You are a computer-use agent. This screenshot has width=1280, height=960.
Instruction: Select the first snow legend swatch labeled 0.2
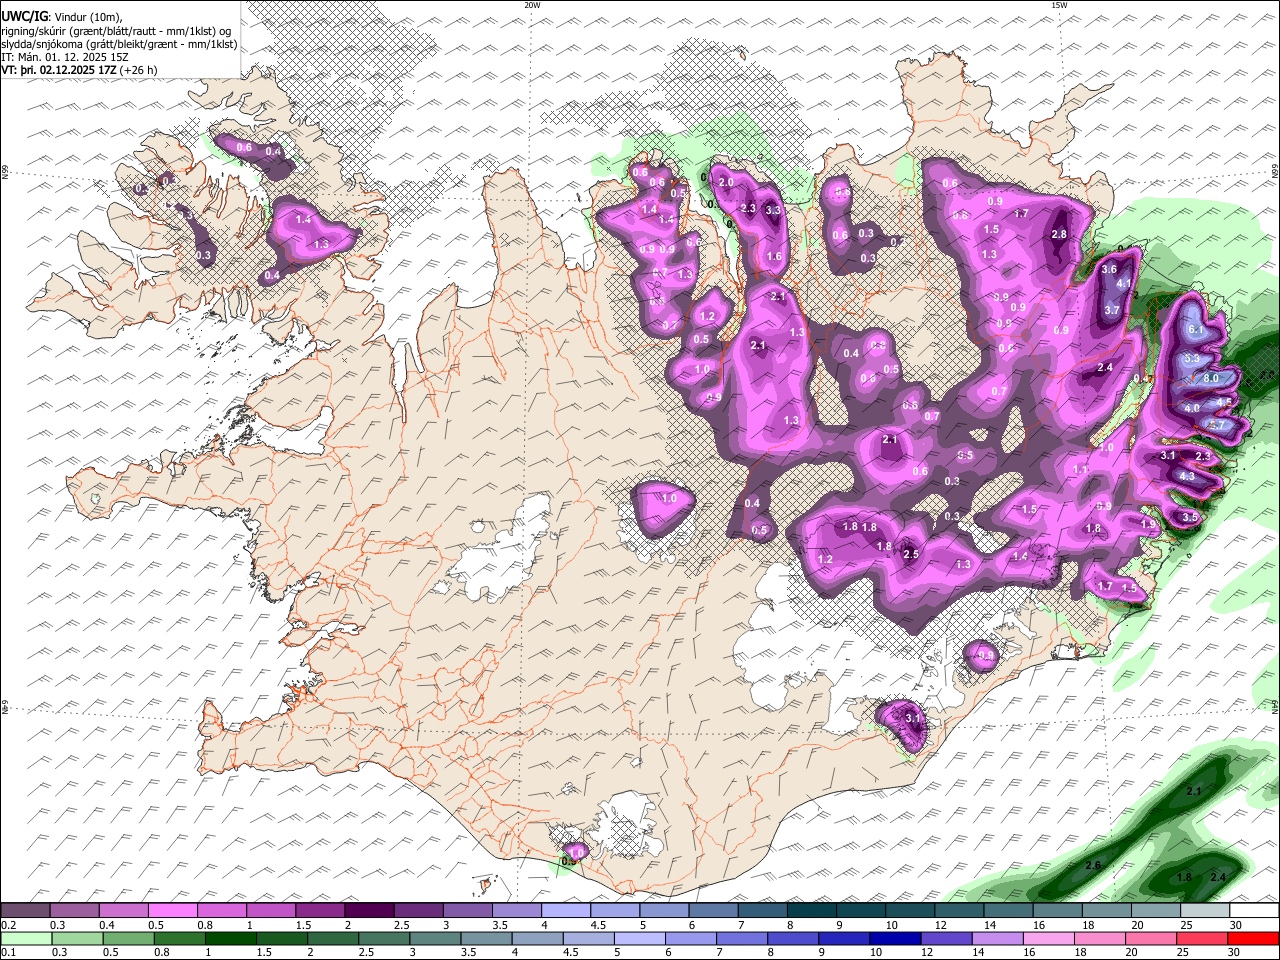[x=25, y=911]
